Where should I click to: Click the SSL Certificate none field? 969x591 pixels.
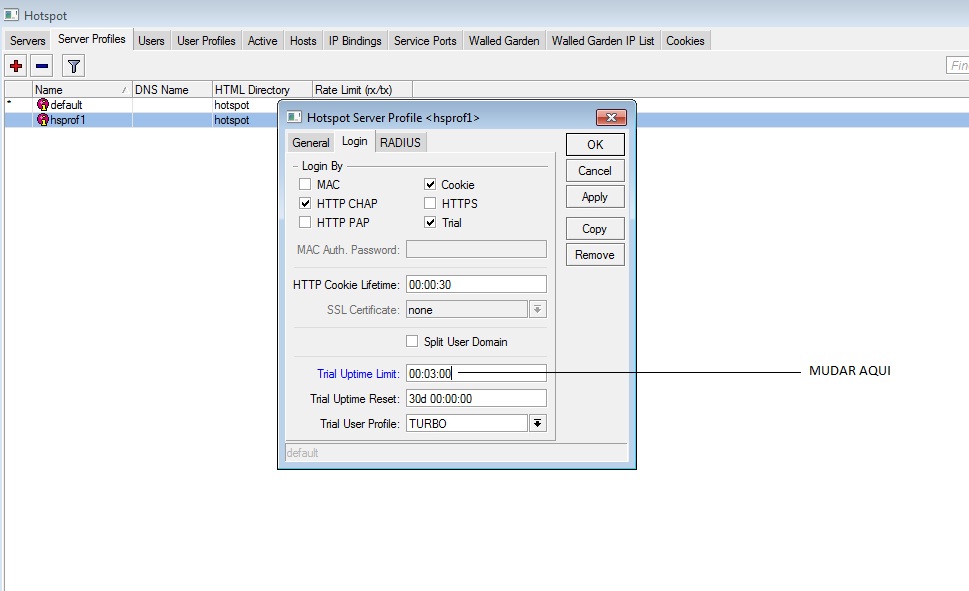coord(467,309)
